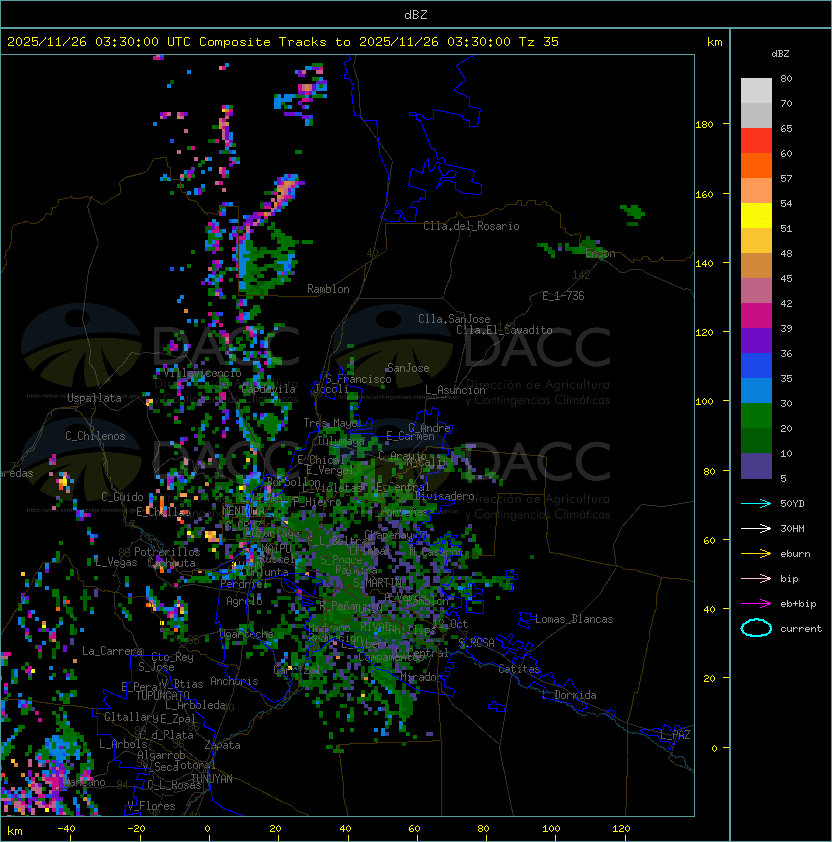Click the '50YD' legend label
832x842 pixels.
point(792,504)
